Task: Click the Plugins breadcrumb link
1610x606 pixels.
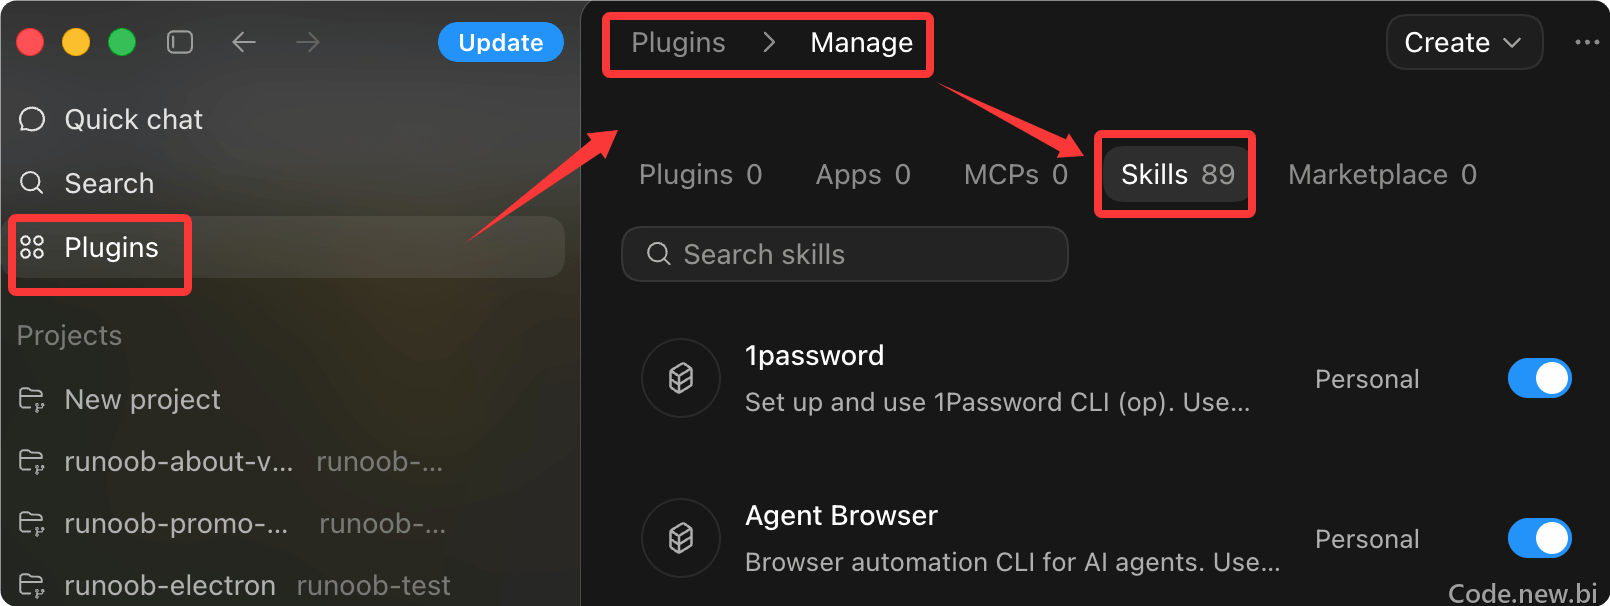Action: [678, 42]
